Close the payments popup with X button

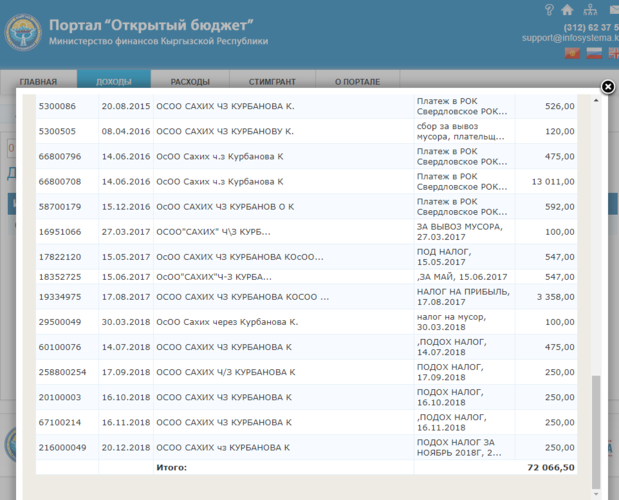point(607,87)
